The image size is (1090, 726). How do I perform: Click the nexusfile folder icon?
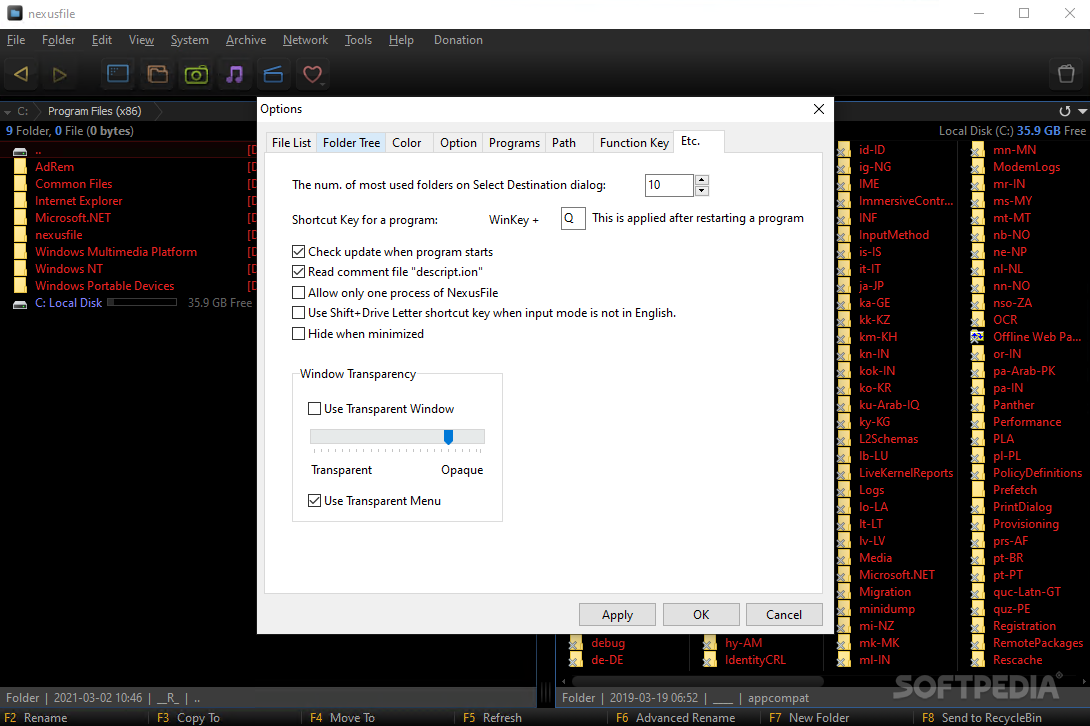pyautogui.click(x=20, y=235)
